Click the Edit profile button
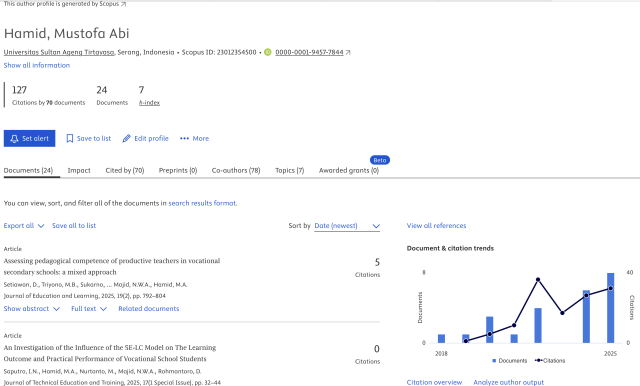640x386 pixels. [x=145, y=139]
